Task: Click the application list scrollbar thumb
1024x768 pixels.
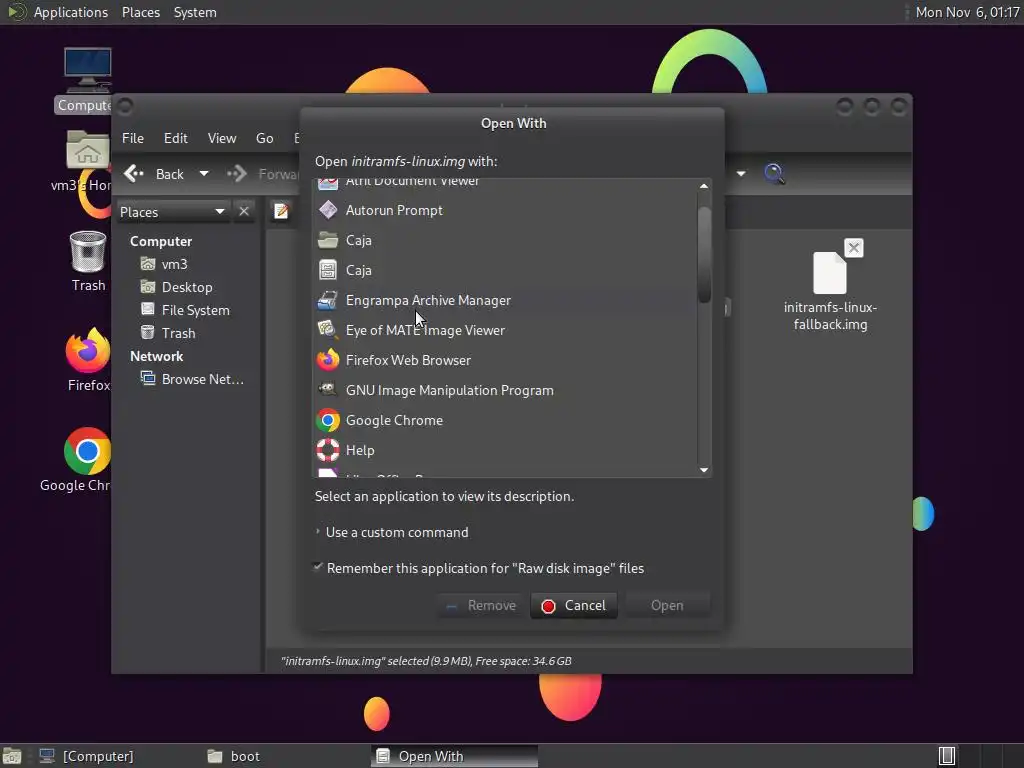Action: click(704, 255)
